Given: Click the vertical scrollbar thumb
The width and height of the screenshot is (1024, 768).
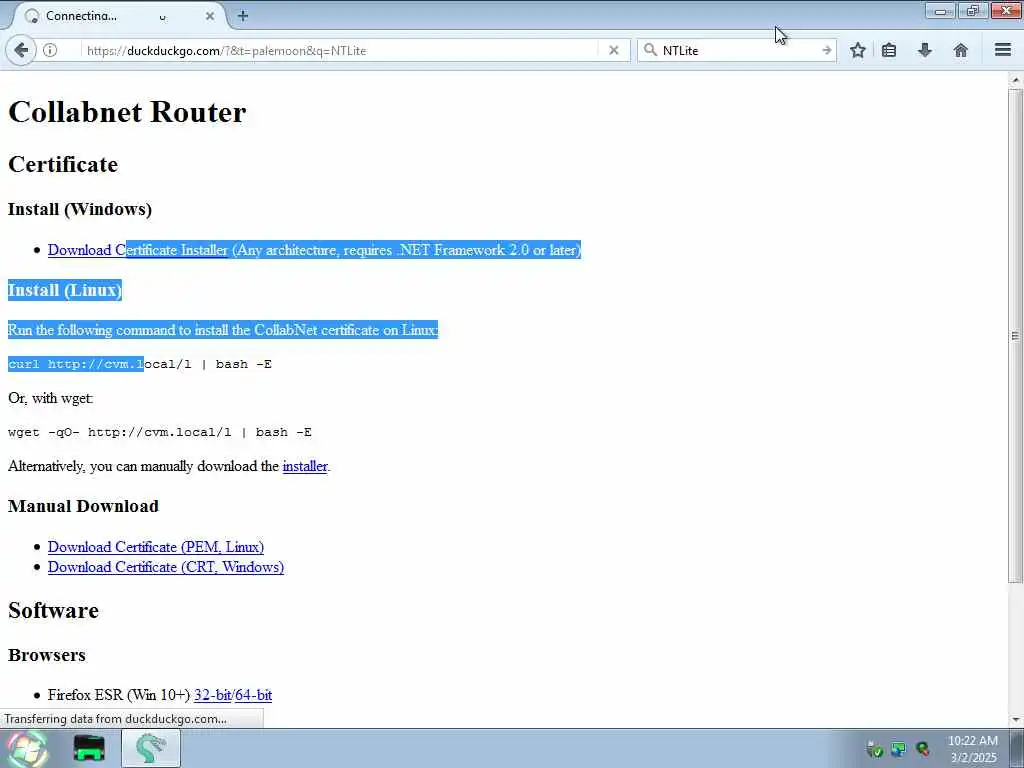Looking at the screenshot, I should [1016, 336].
